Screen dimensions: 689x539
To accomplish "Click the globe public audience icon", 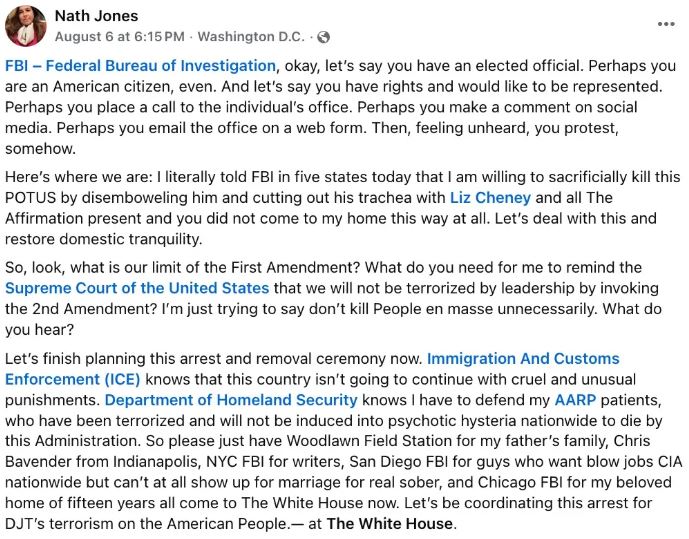I will [x=323, y=38].
